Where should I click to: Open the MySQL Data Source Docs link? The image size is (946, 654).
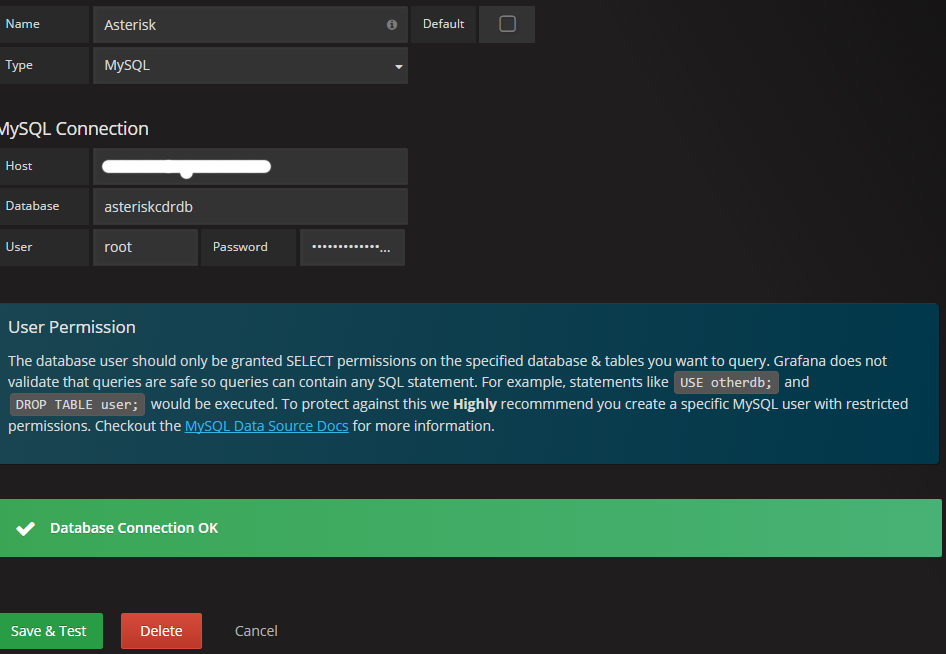pos(267,426)
